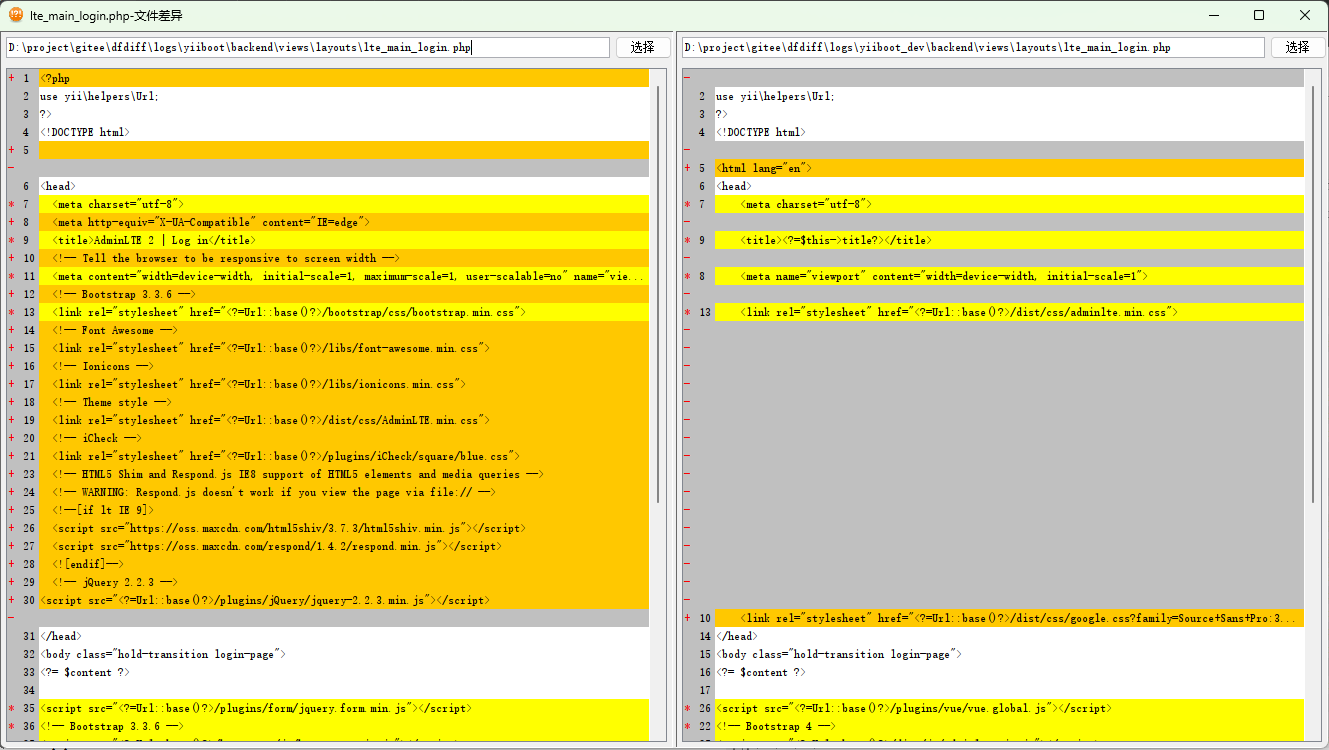The width and height of the screenshot is (1329, 750).
Task: Select left line linking font-awesome.min.css
Action: 344,348
